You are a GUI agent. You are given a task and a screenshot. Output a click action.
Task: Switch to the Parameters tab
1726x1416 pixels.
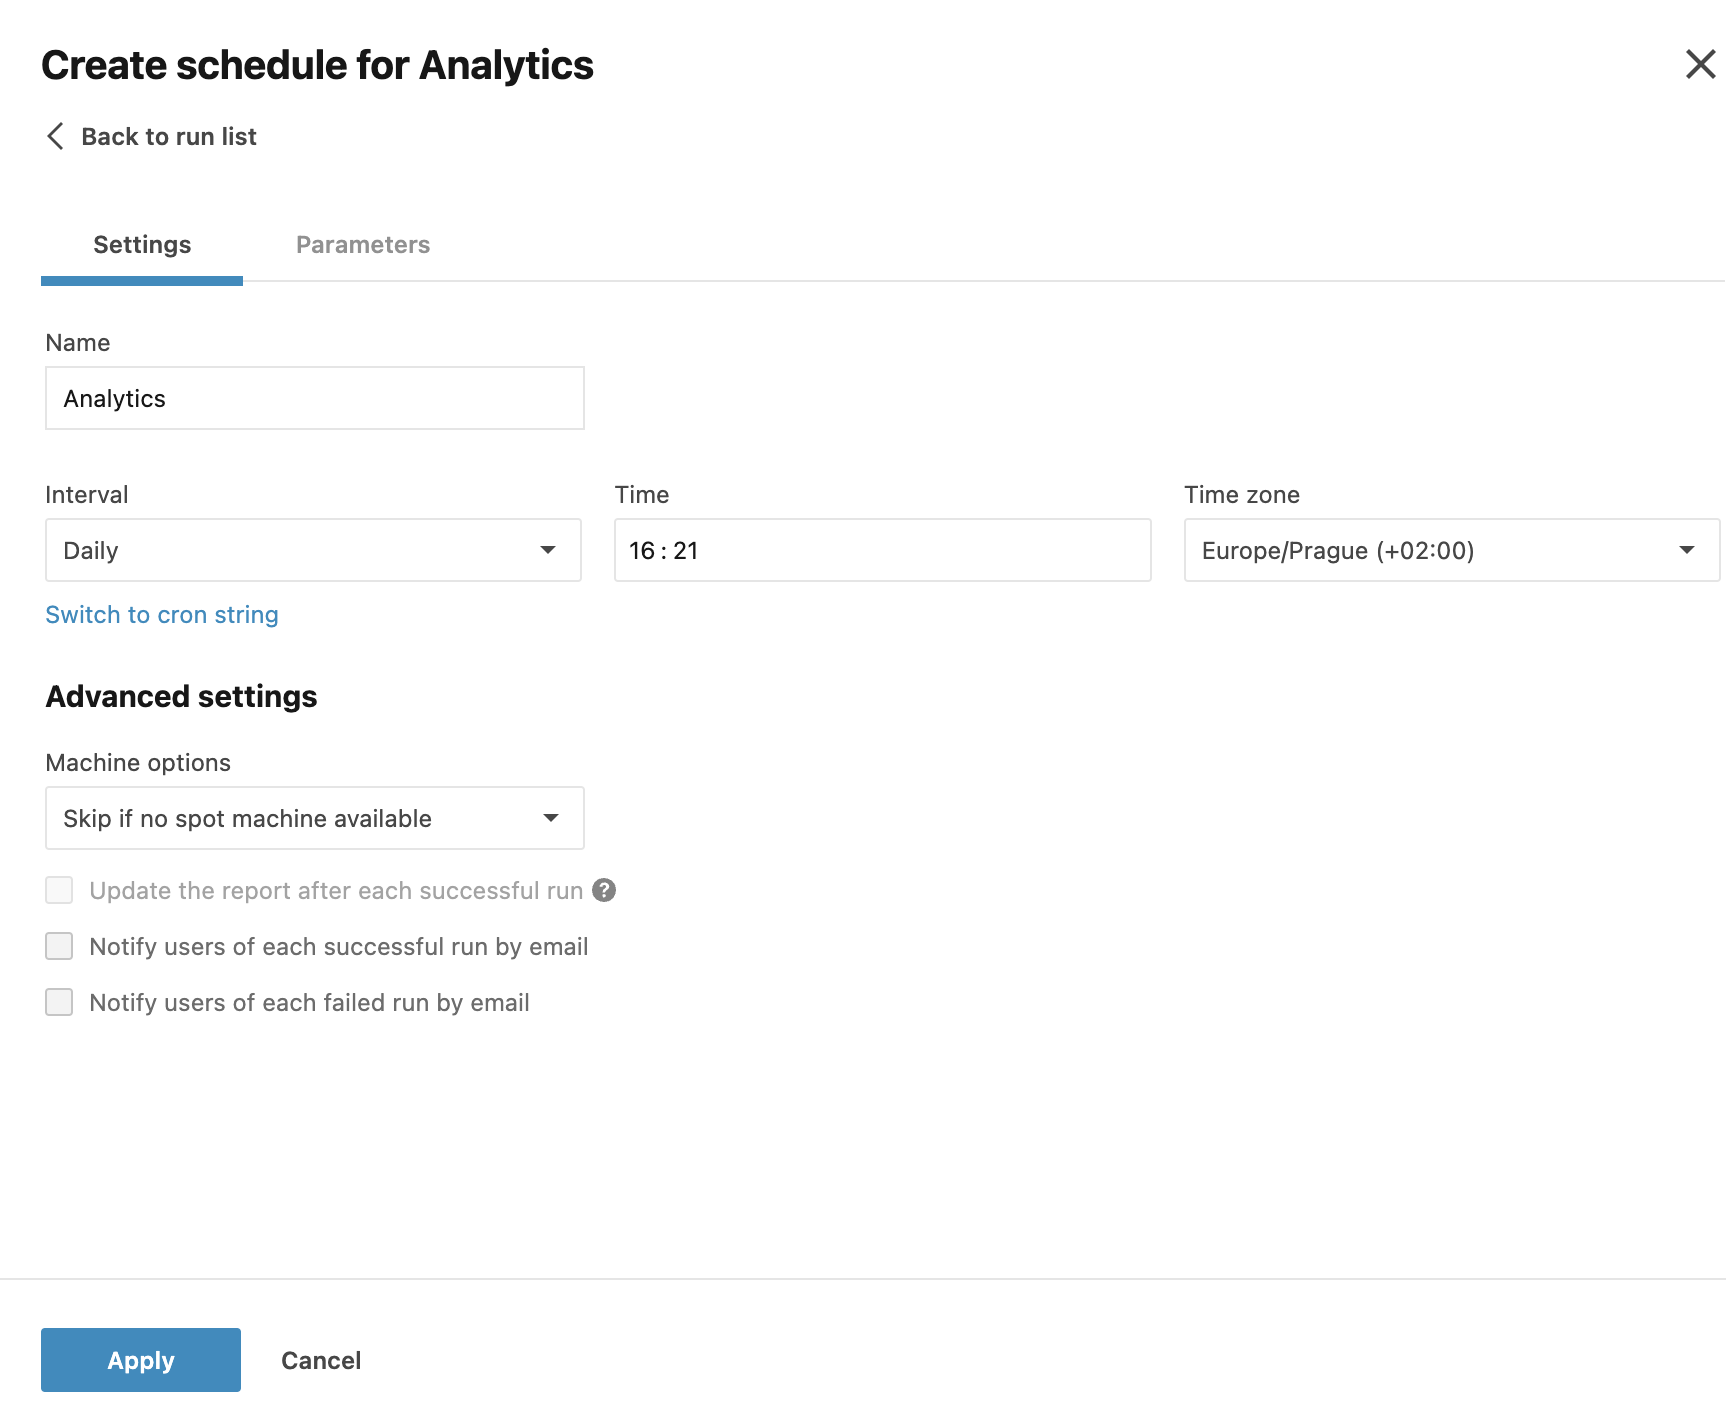362,244
